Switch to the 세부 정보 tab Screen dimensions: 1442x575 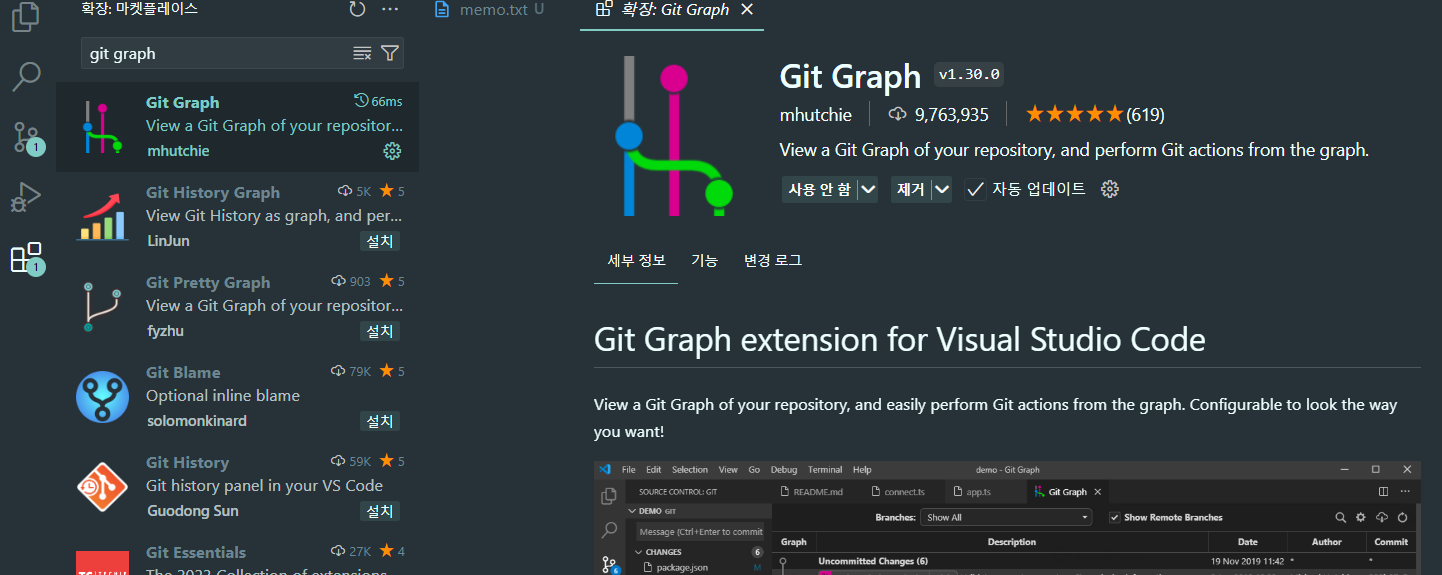click(x=637, y=260)
